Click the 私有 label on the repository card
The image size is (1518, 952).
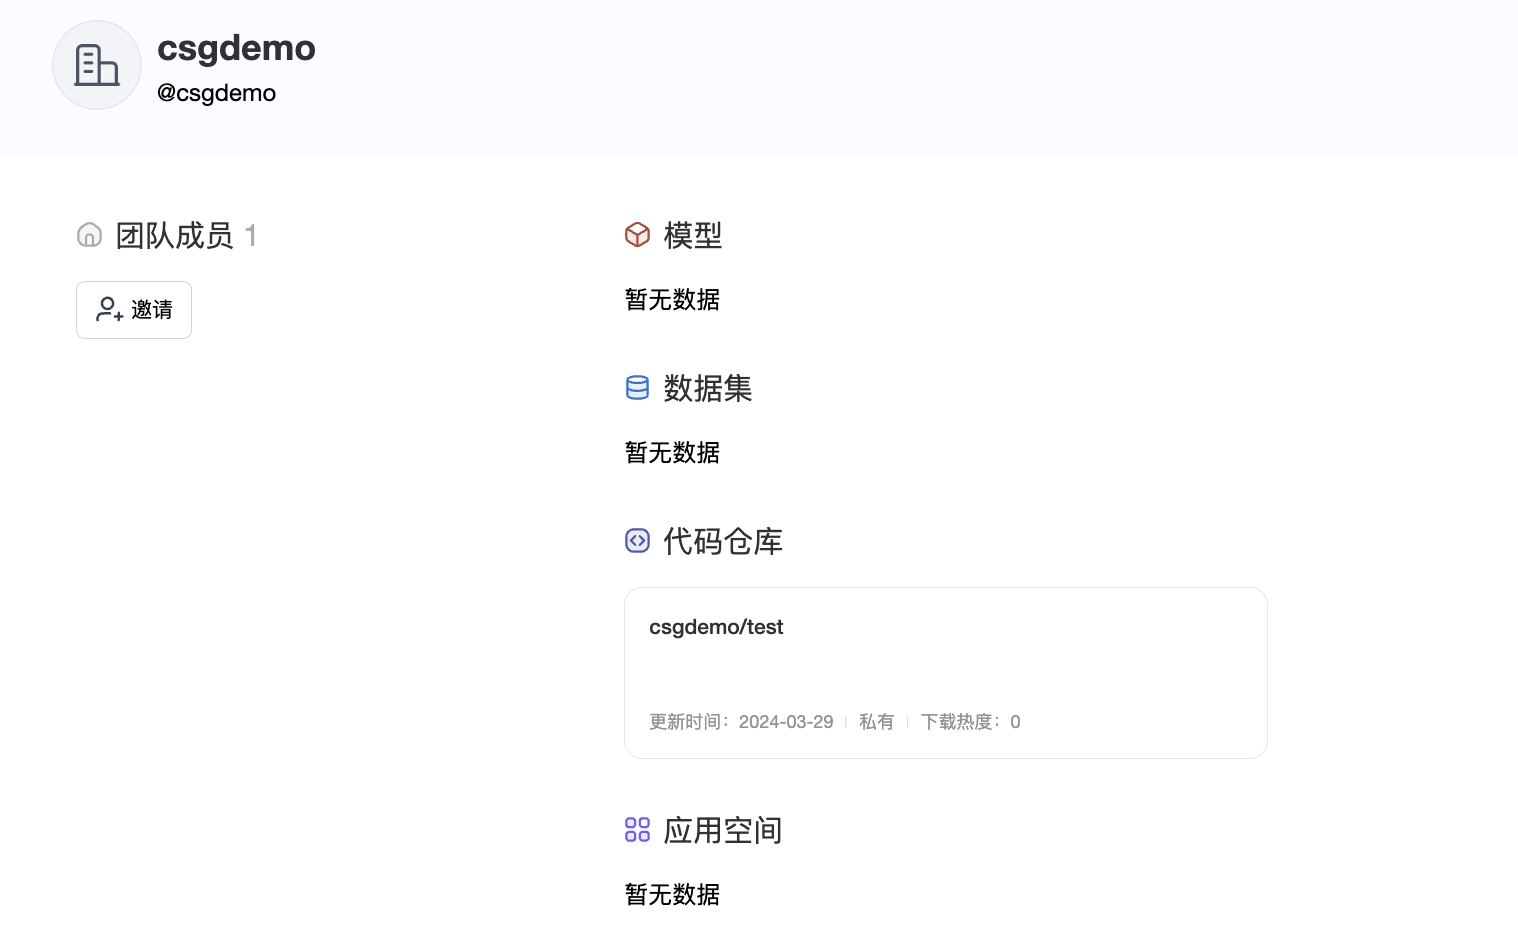[876, 722]
